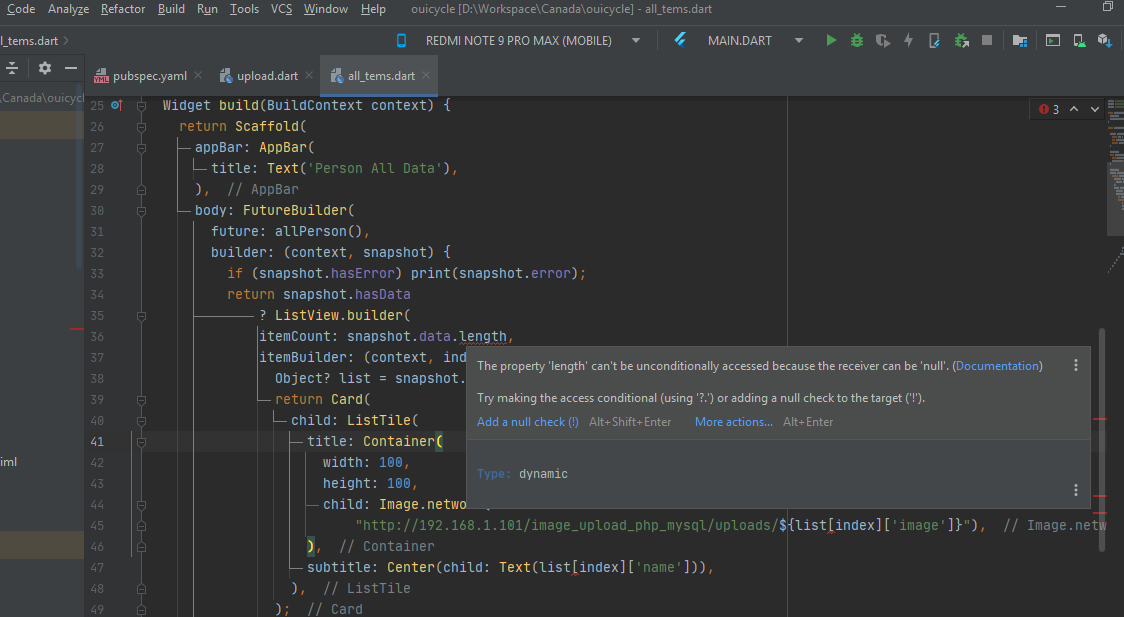The image size is (1124, 617).
Task: Click the image URL string on line 45
Action: click(x=665, y=526)
